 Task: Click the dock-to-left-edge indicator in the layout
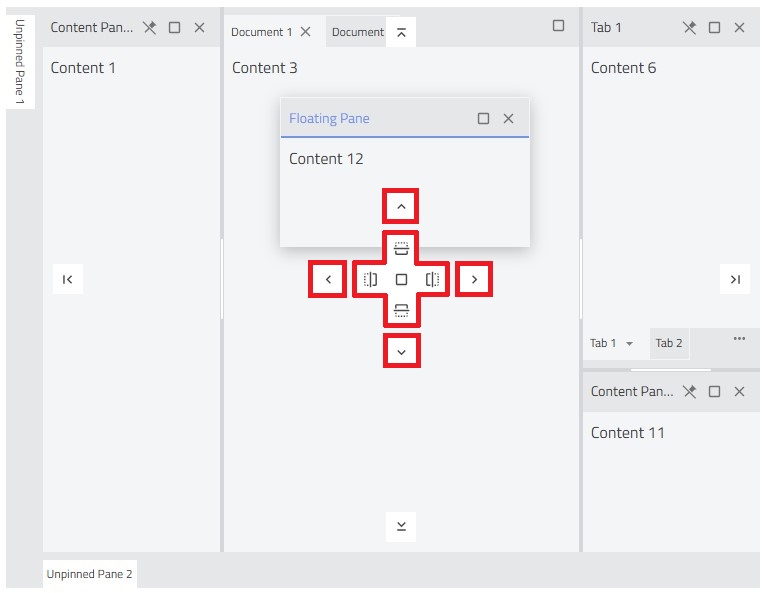click(68, 279)
